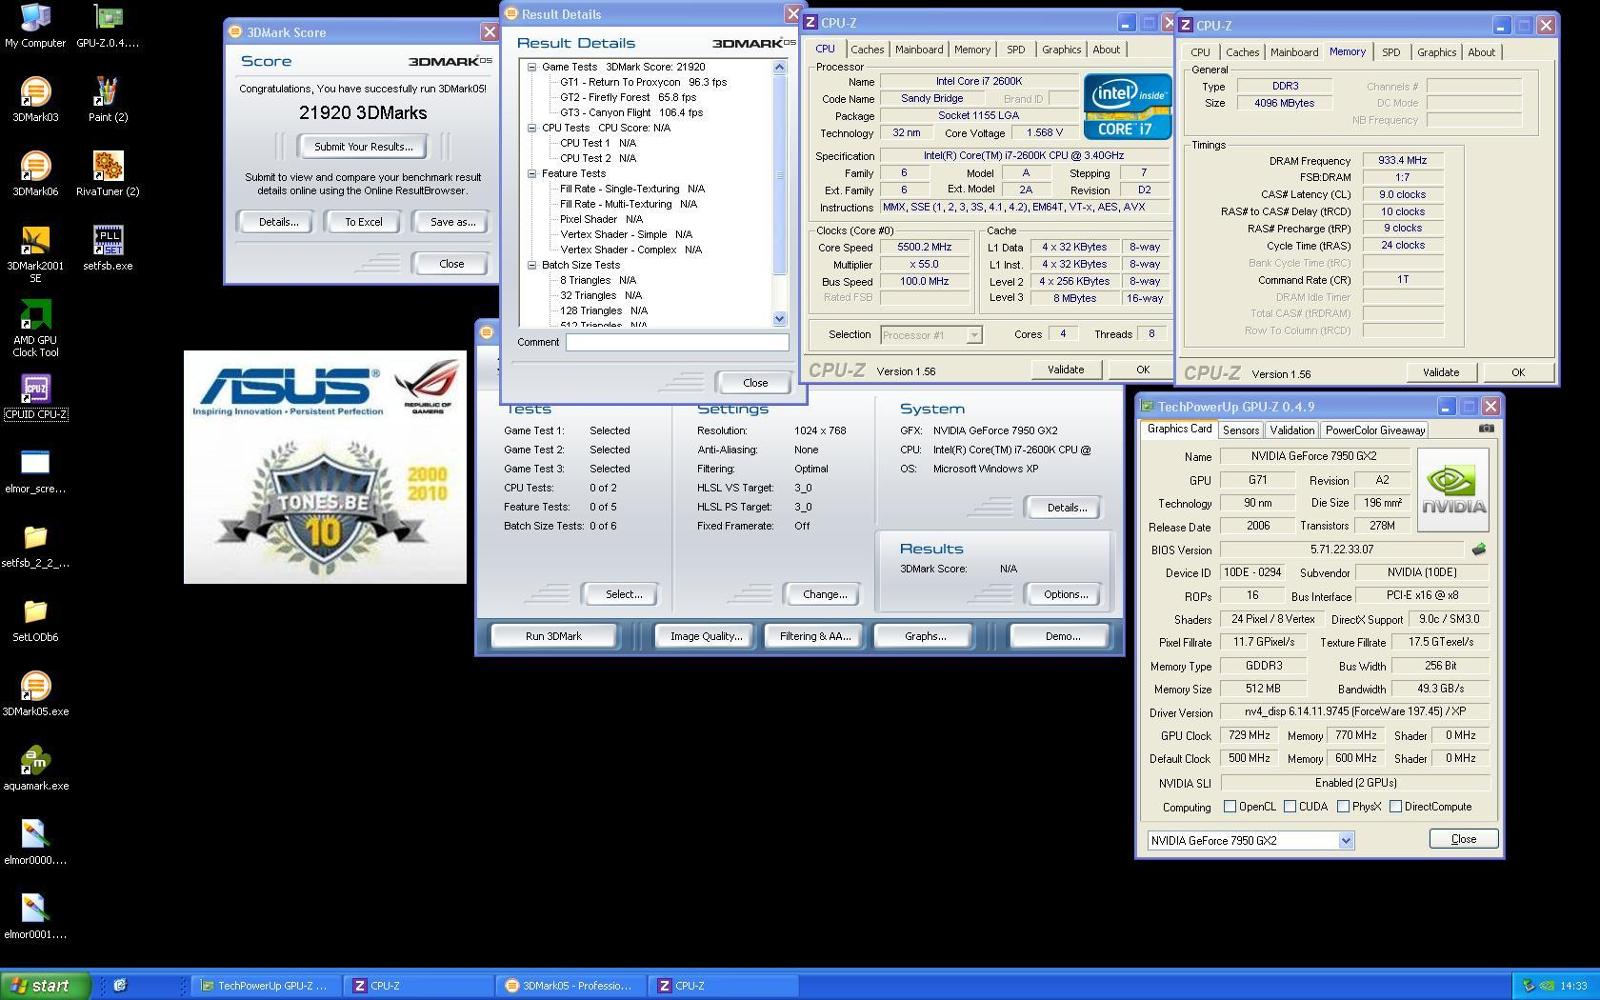Switch to Graphics tab in right CPU-Z
The image size is (1600, 1000).
pos(1436,52)
